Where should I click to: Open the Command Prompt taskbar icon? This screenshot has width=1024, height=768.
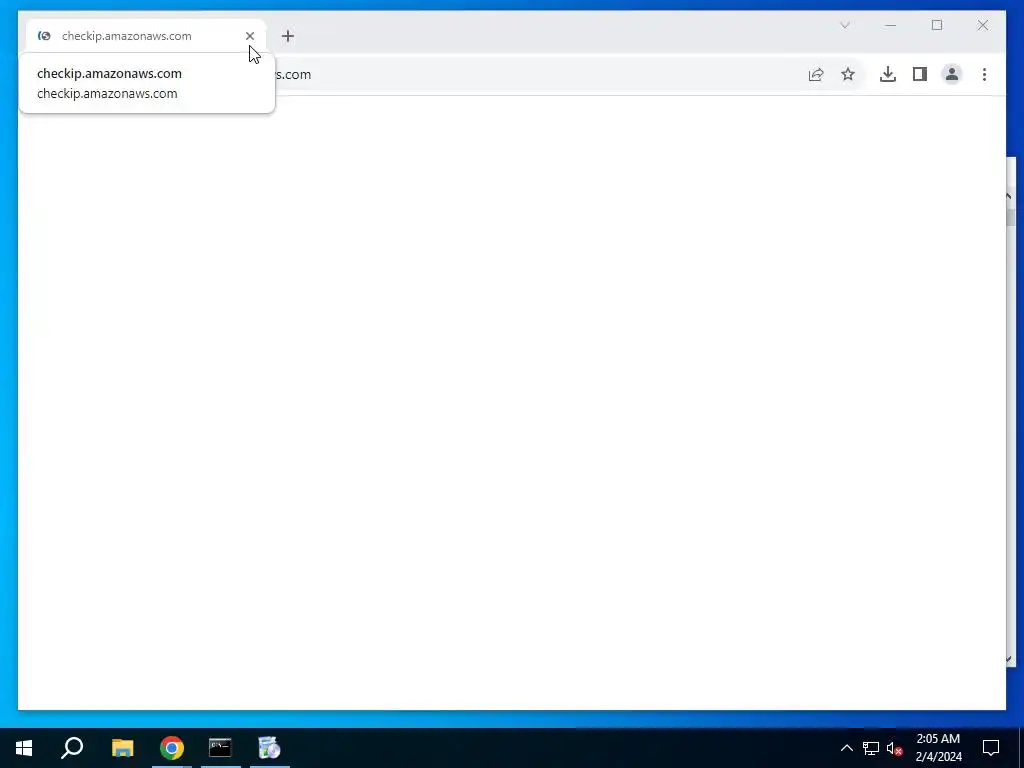point(220,748)
